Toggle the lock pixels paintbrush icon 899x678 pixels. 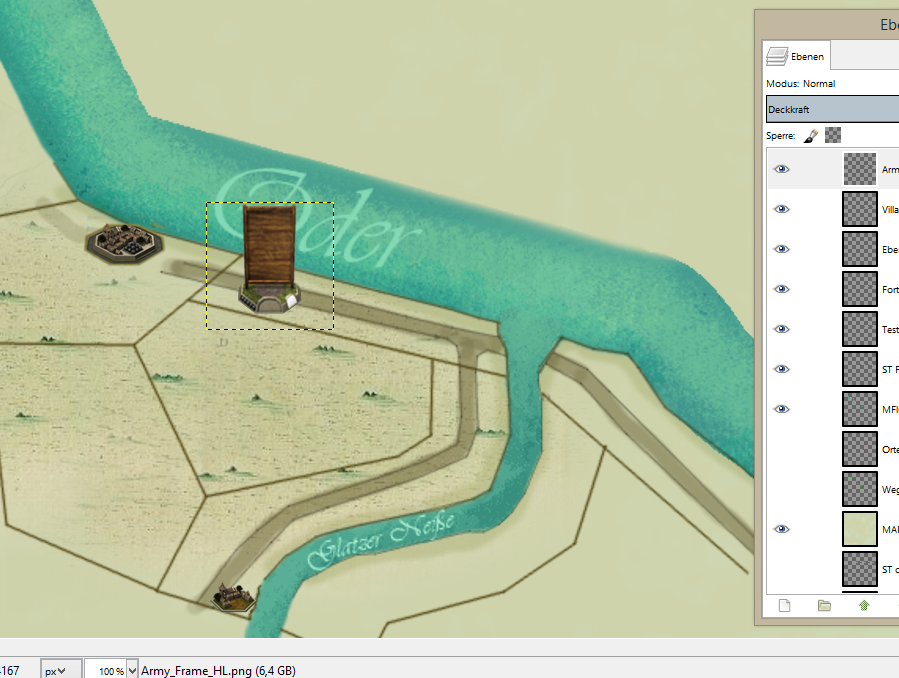point(812,135)
